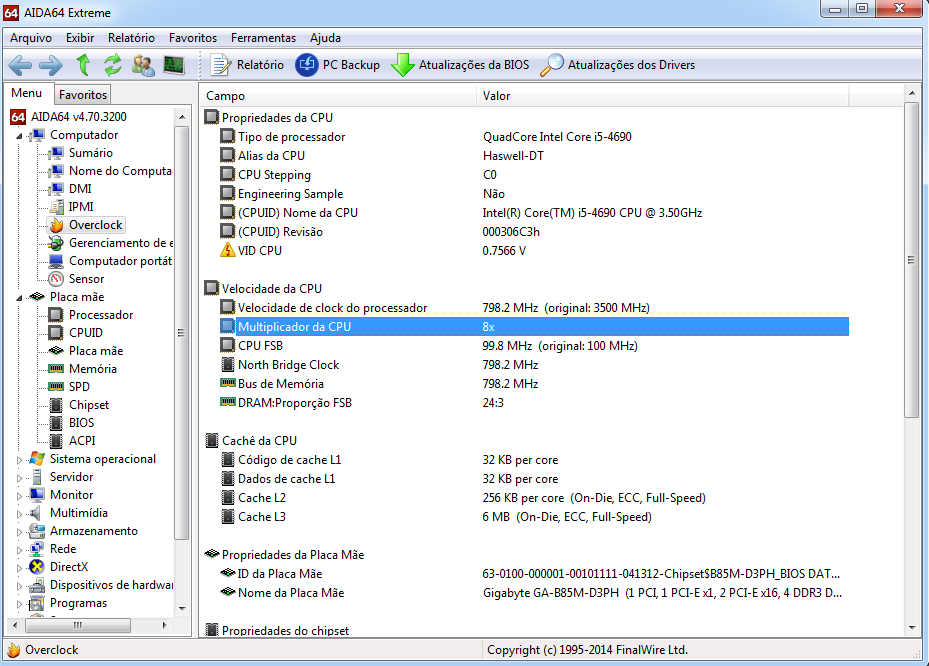This screenshot has height=666, width=929.
Task: Click the Campo column header
Action: pyautogui.click(x=338, y=96)
